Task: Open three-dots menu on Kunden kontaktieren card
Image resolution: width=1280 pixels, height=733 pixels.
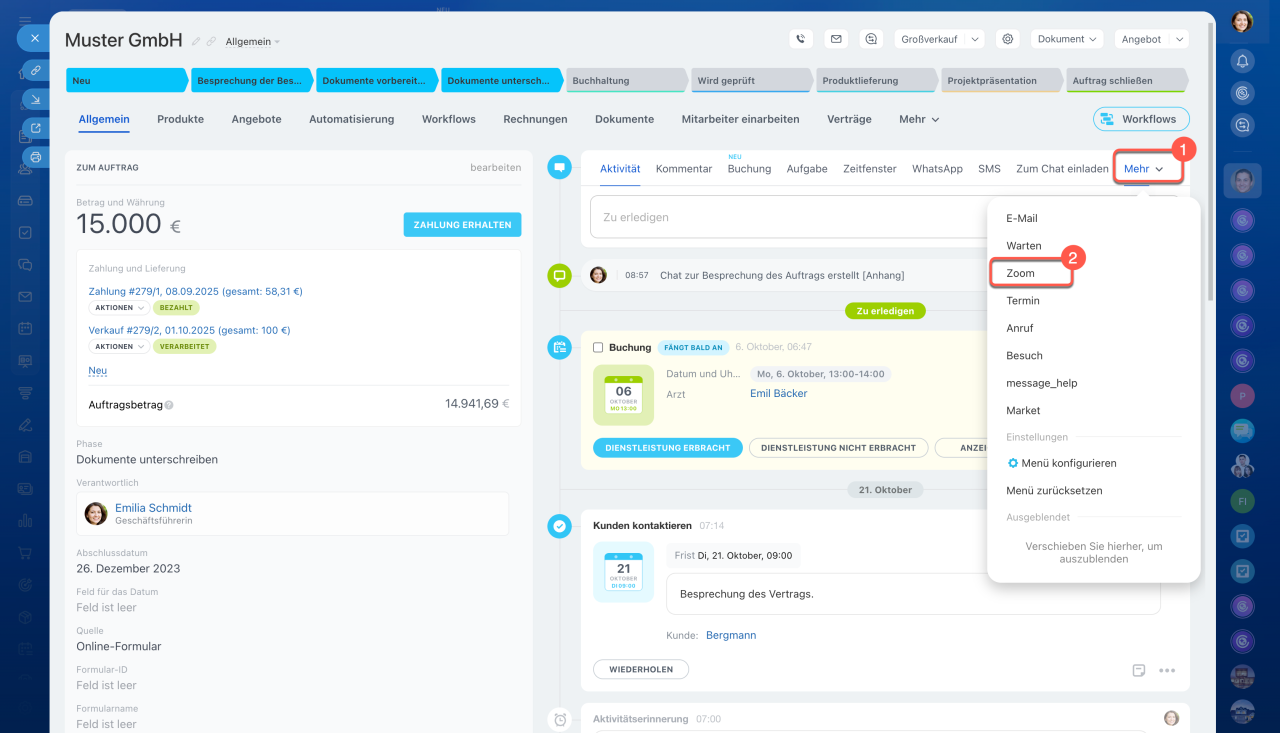Action: point(1167,670)
